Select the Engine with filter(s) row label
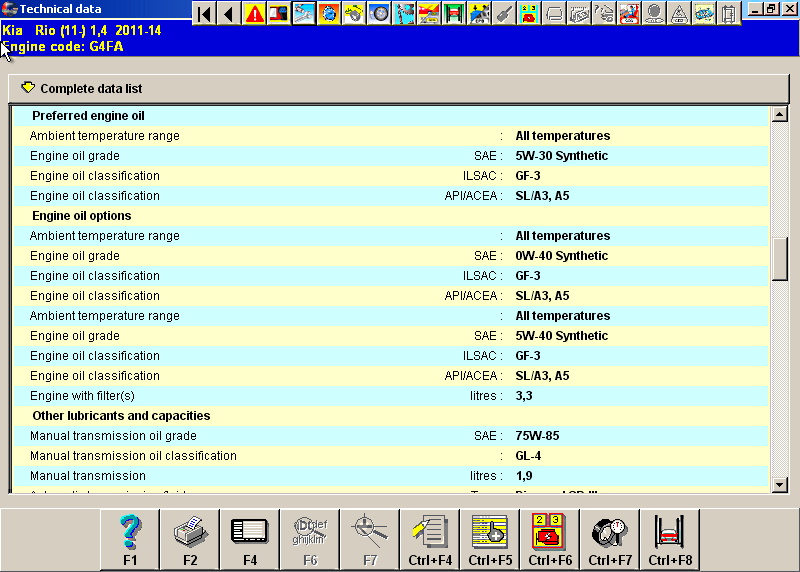 pyautogui.click(x=82, y=396)
